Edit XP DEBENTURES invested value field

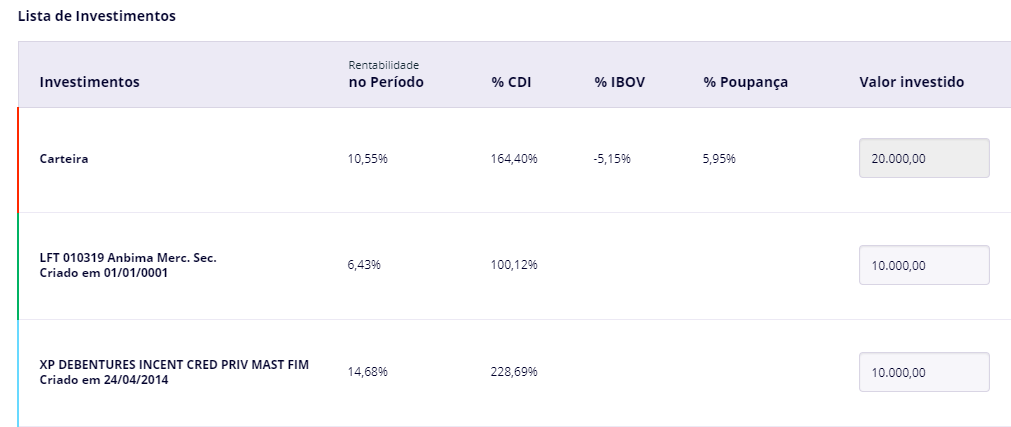point(924,372)
